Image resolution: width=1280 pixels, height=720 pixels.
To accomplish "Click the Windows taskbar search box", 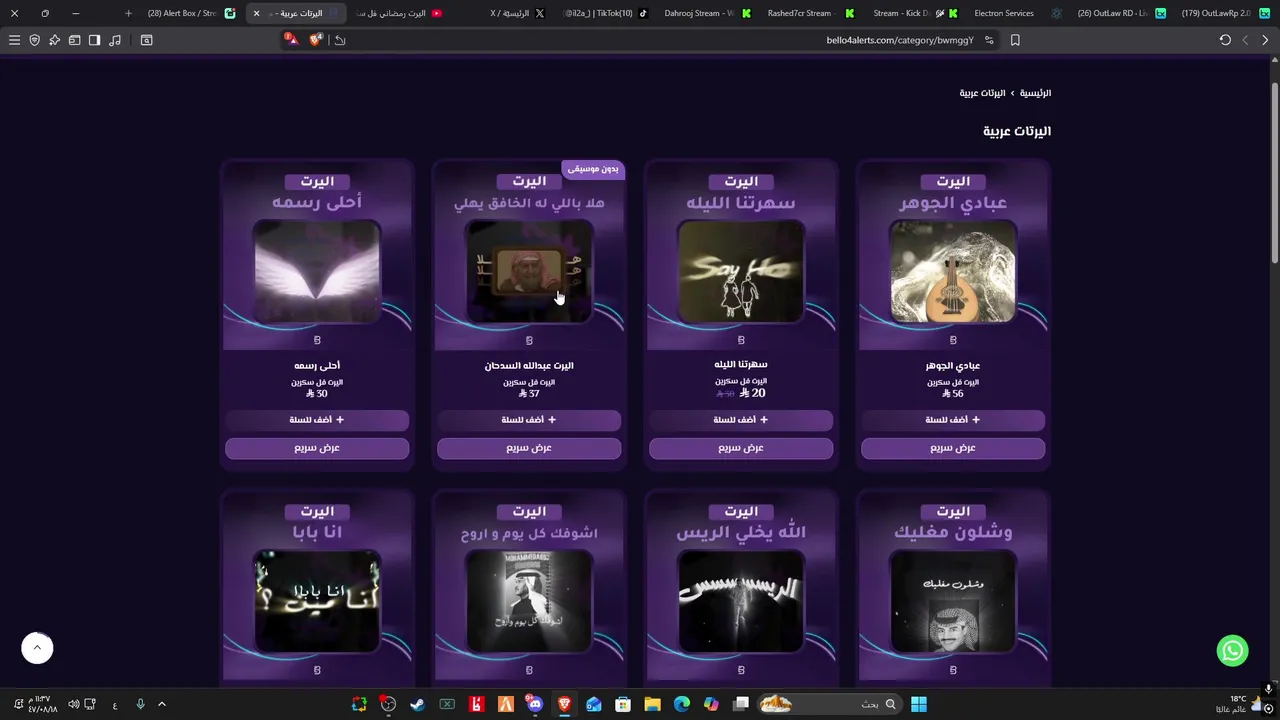I will click(x=830, y=704).
